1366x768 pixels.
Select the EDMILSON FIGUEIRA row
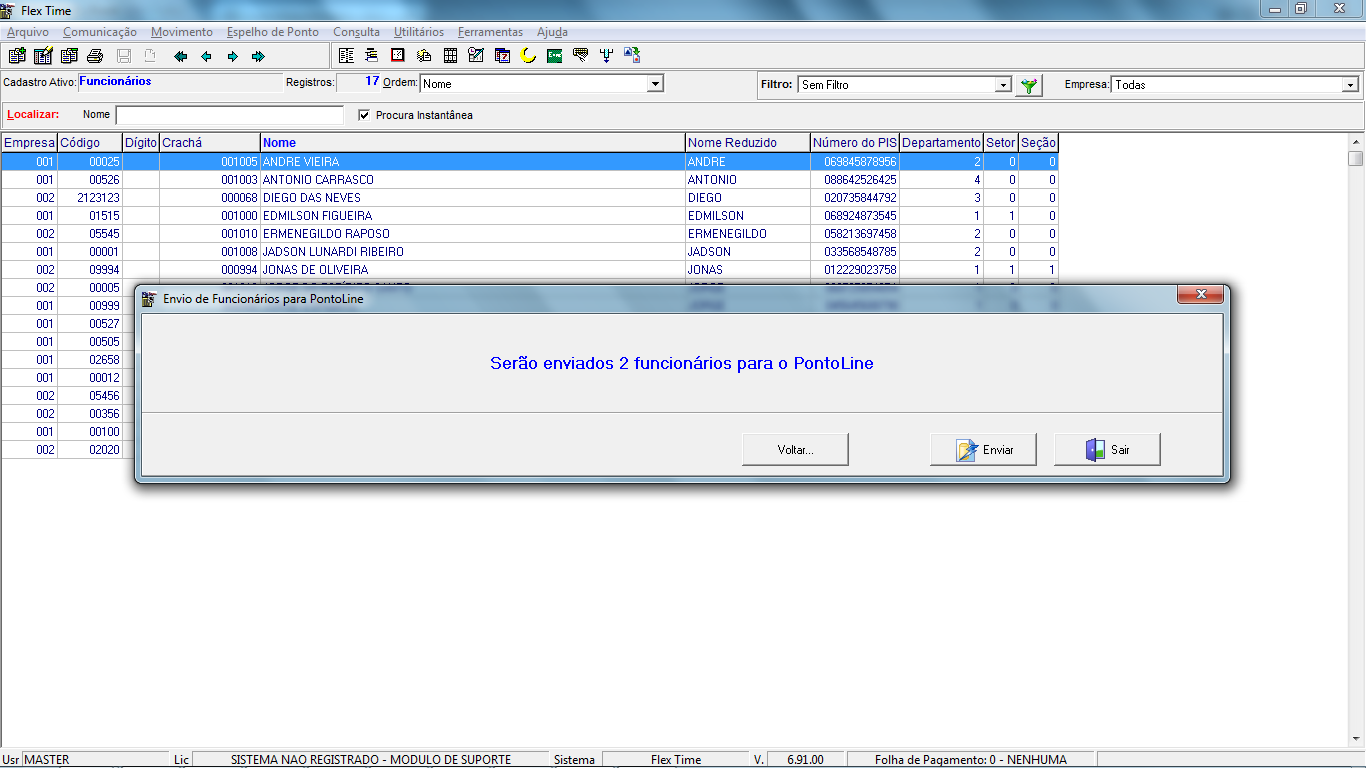pyautogui.click(x=529, y=216)
